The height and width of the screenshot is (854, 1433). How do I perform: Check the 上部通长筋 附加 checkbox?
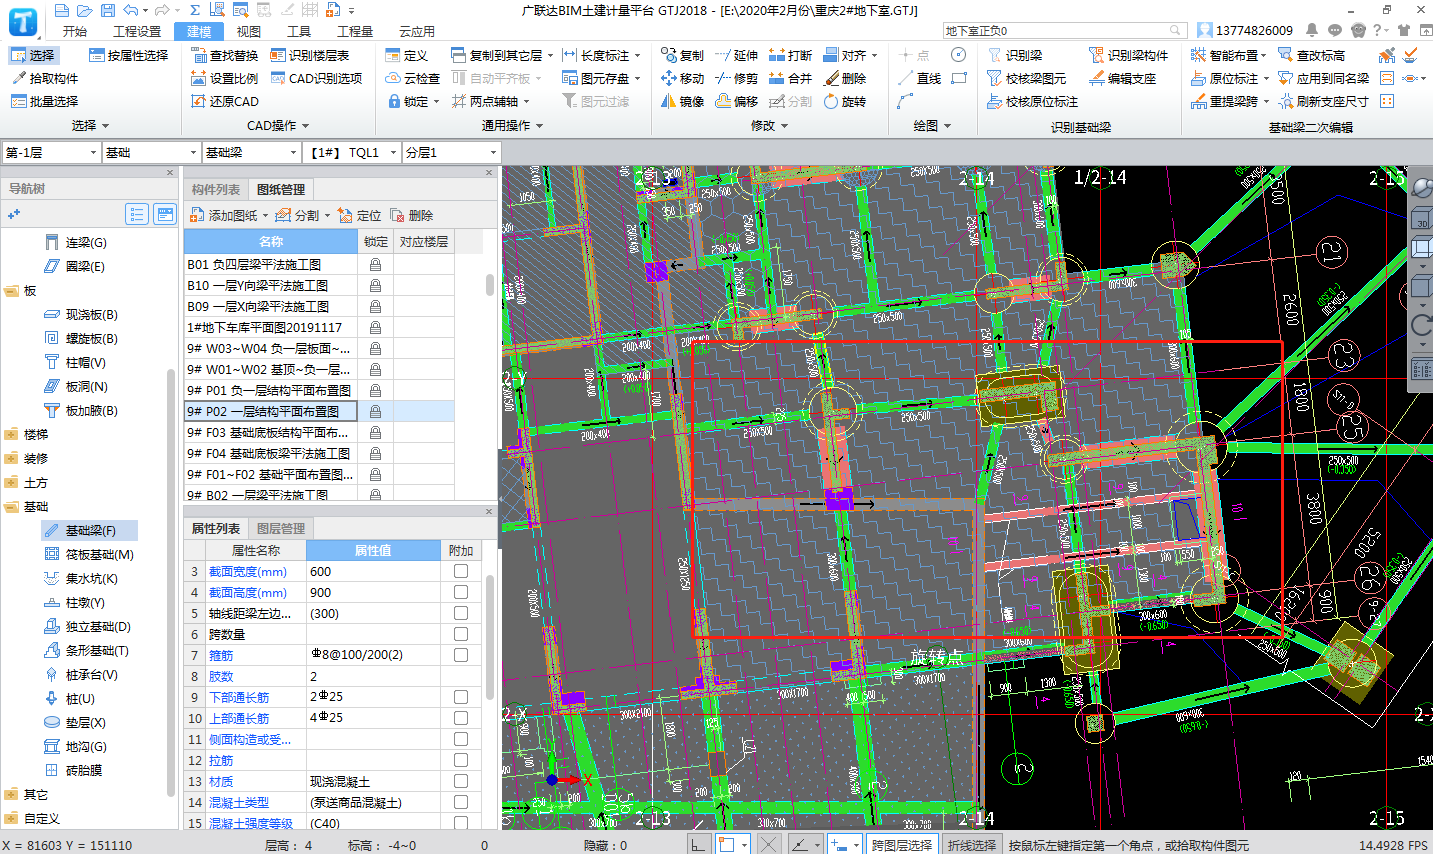pyautogui.click(x=461, y=718)
